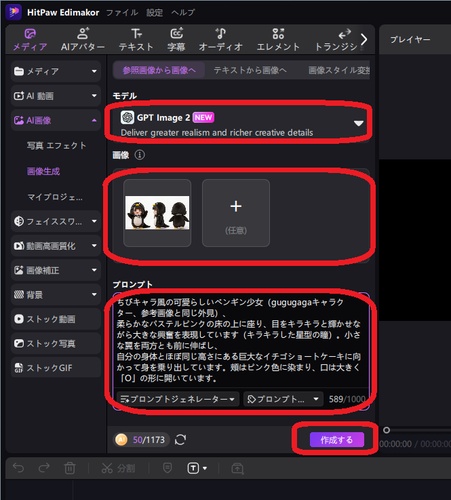
Task: Open the メディア tab in the top toolbar
Action: tap(30, 40)
